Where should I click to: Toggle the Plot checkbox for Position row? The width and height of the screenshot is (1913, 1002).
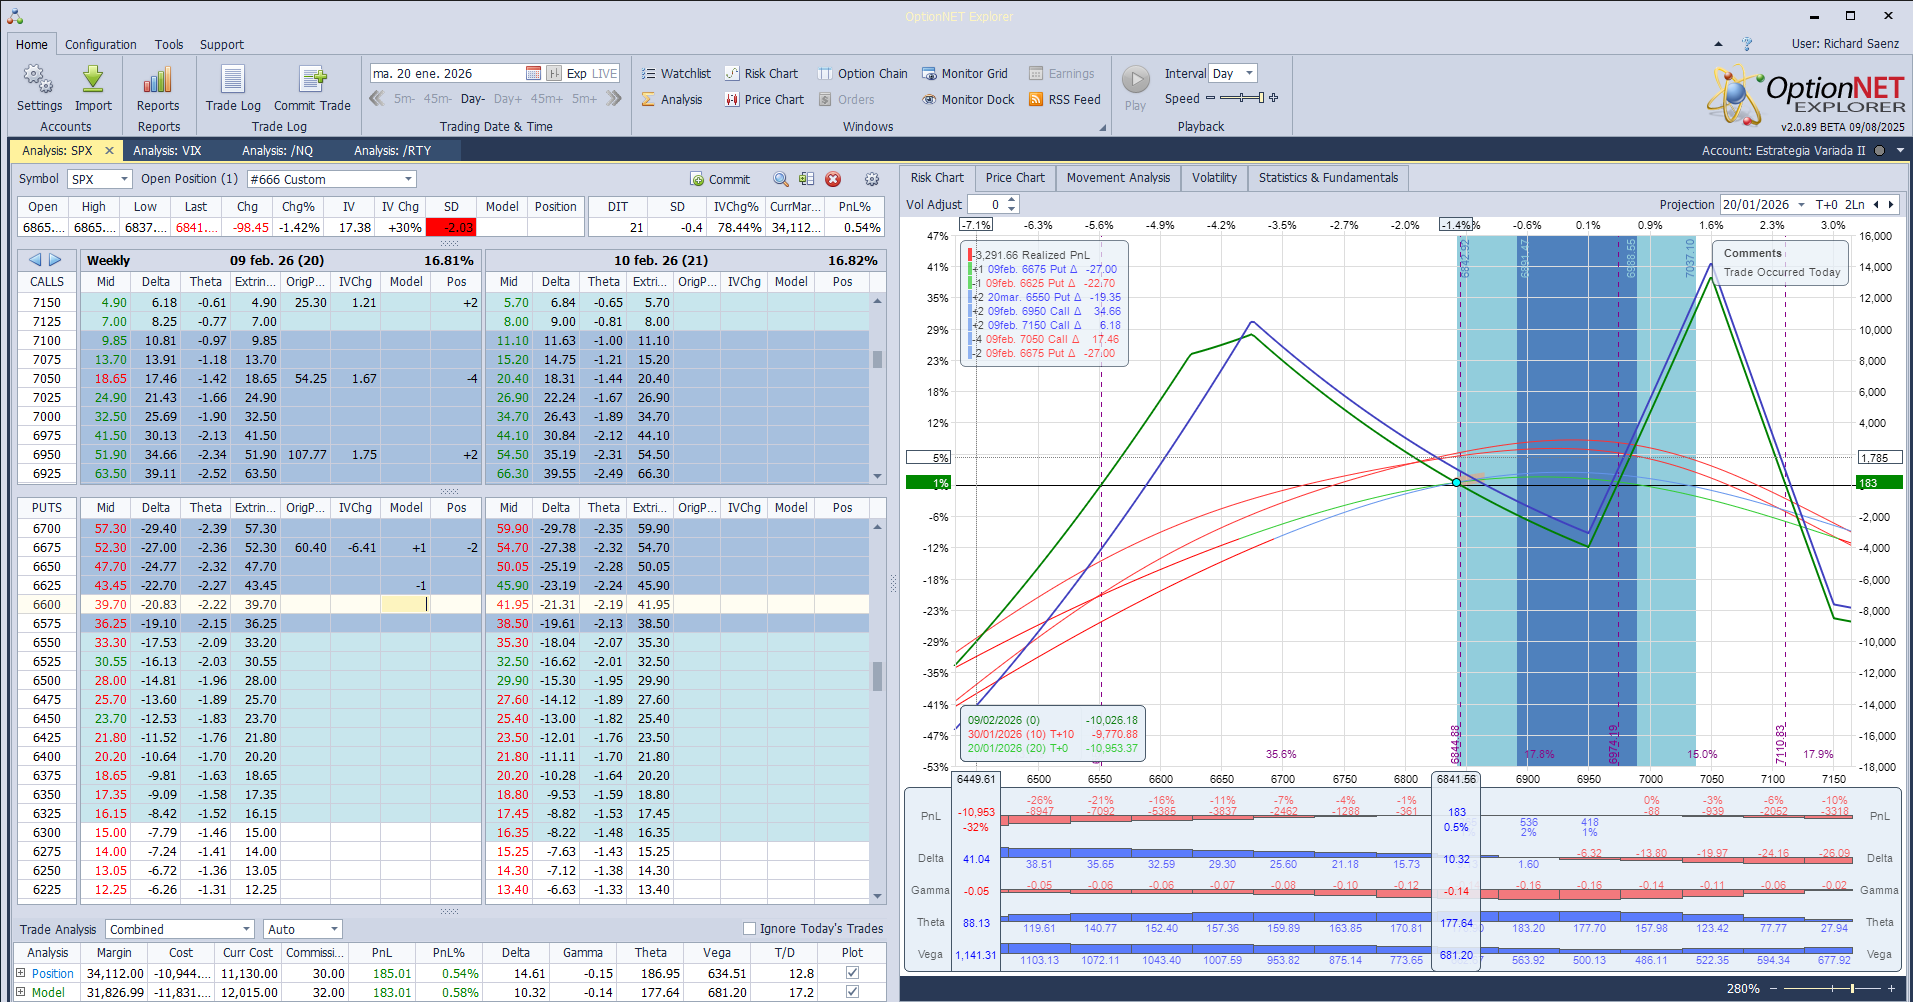point(852,972)
